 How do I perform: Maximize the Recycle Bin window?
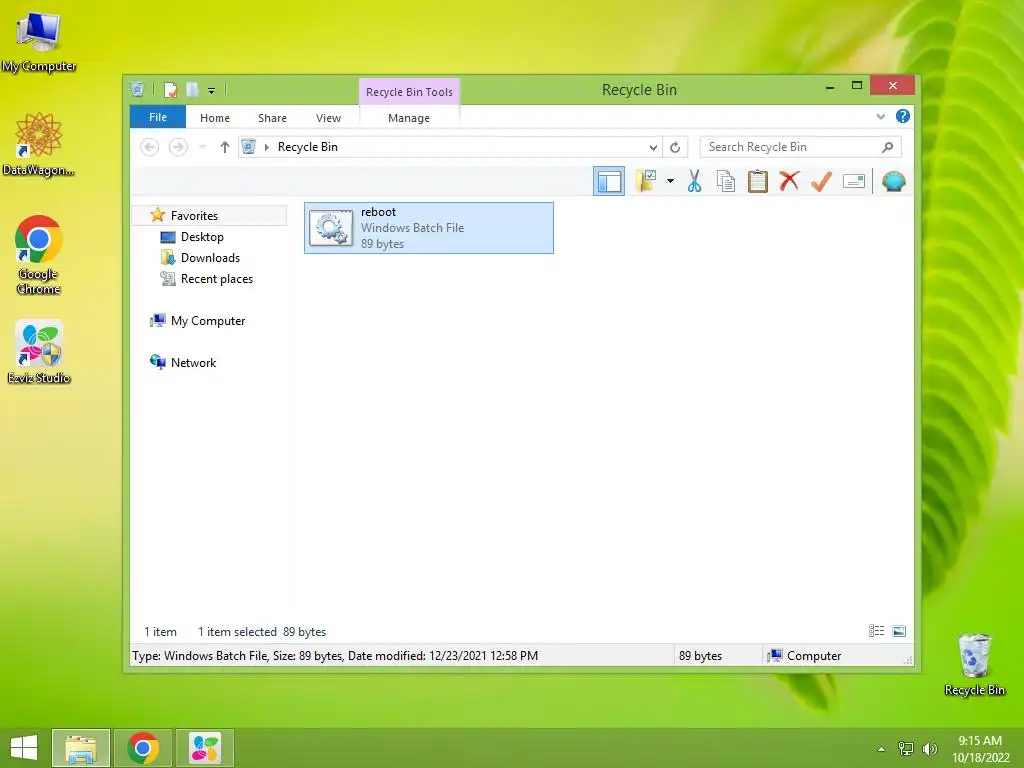(x=857, y=86)
